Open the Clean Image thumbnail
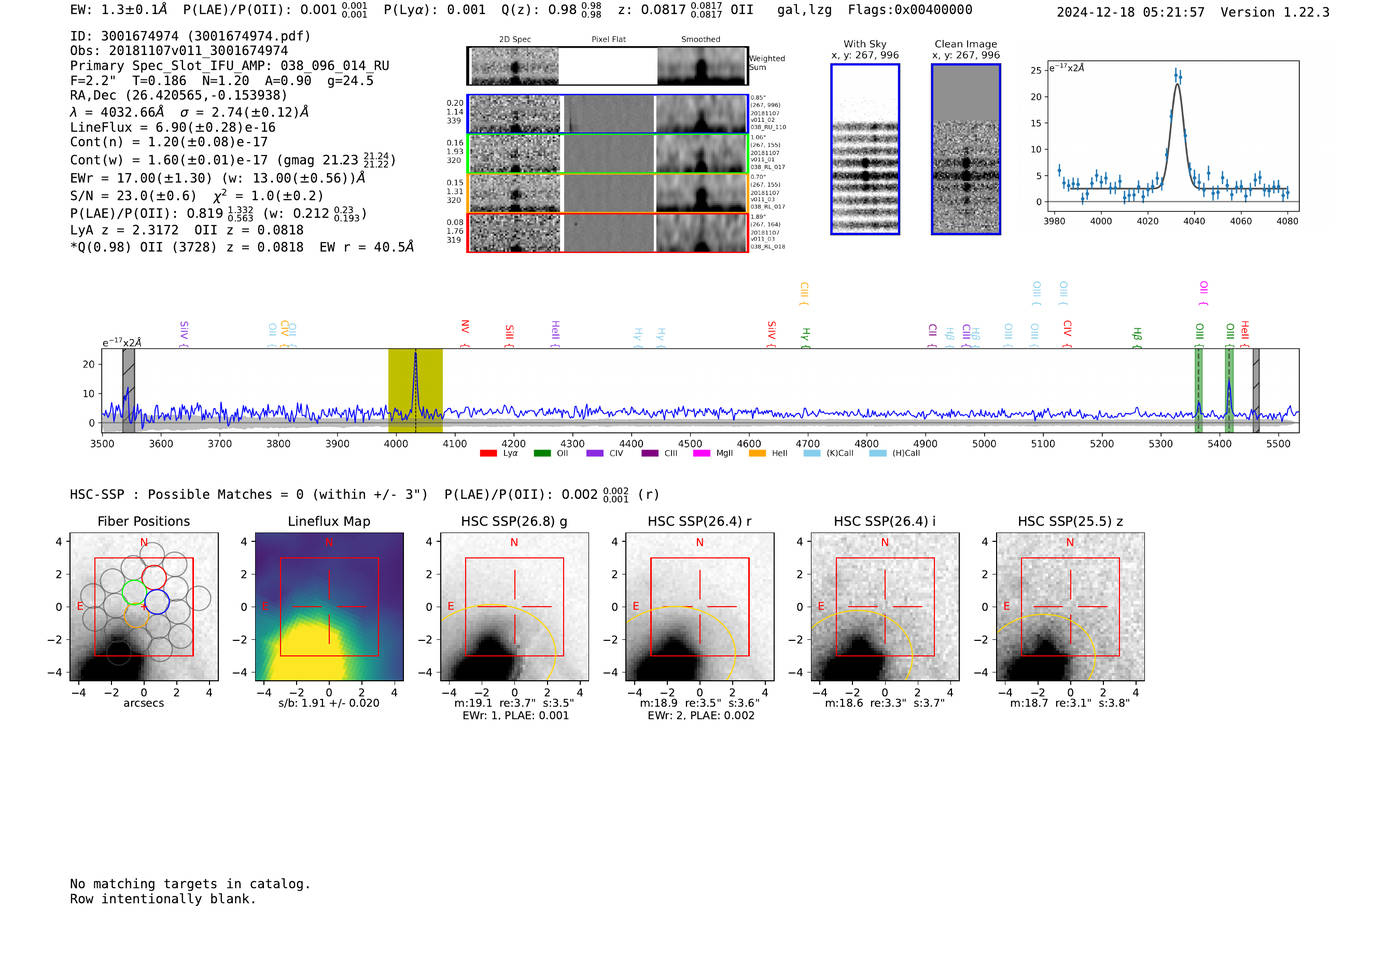 coord(966,149)
